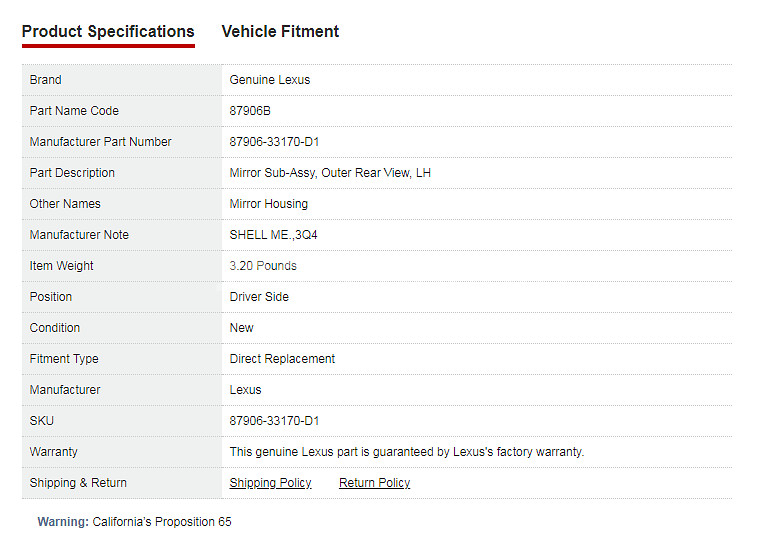779x550 pixels.
Task: Open the Return Policy link
Action: coord(375,483)
